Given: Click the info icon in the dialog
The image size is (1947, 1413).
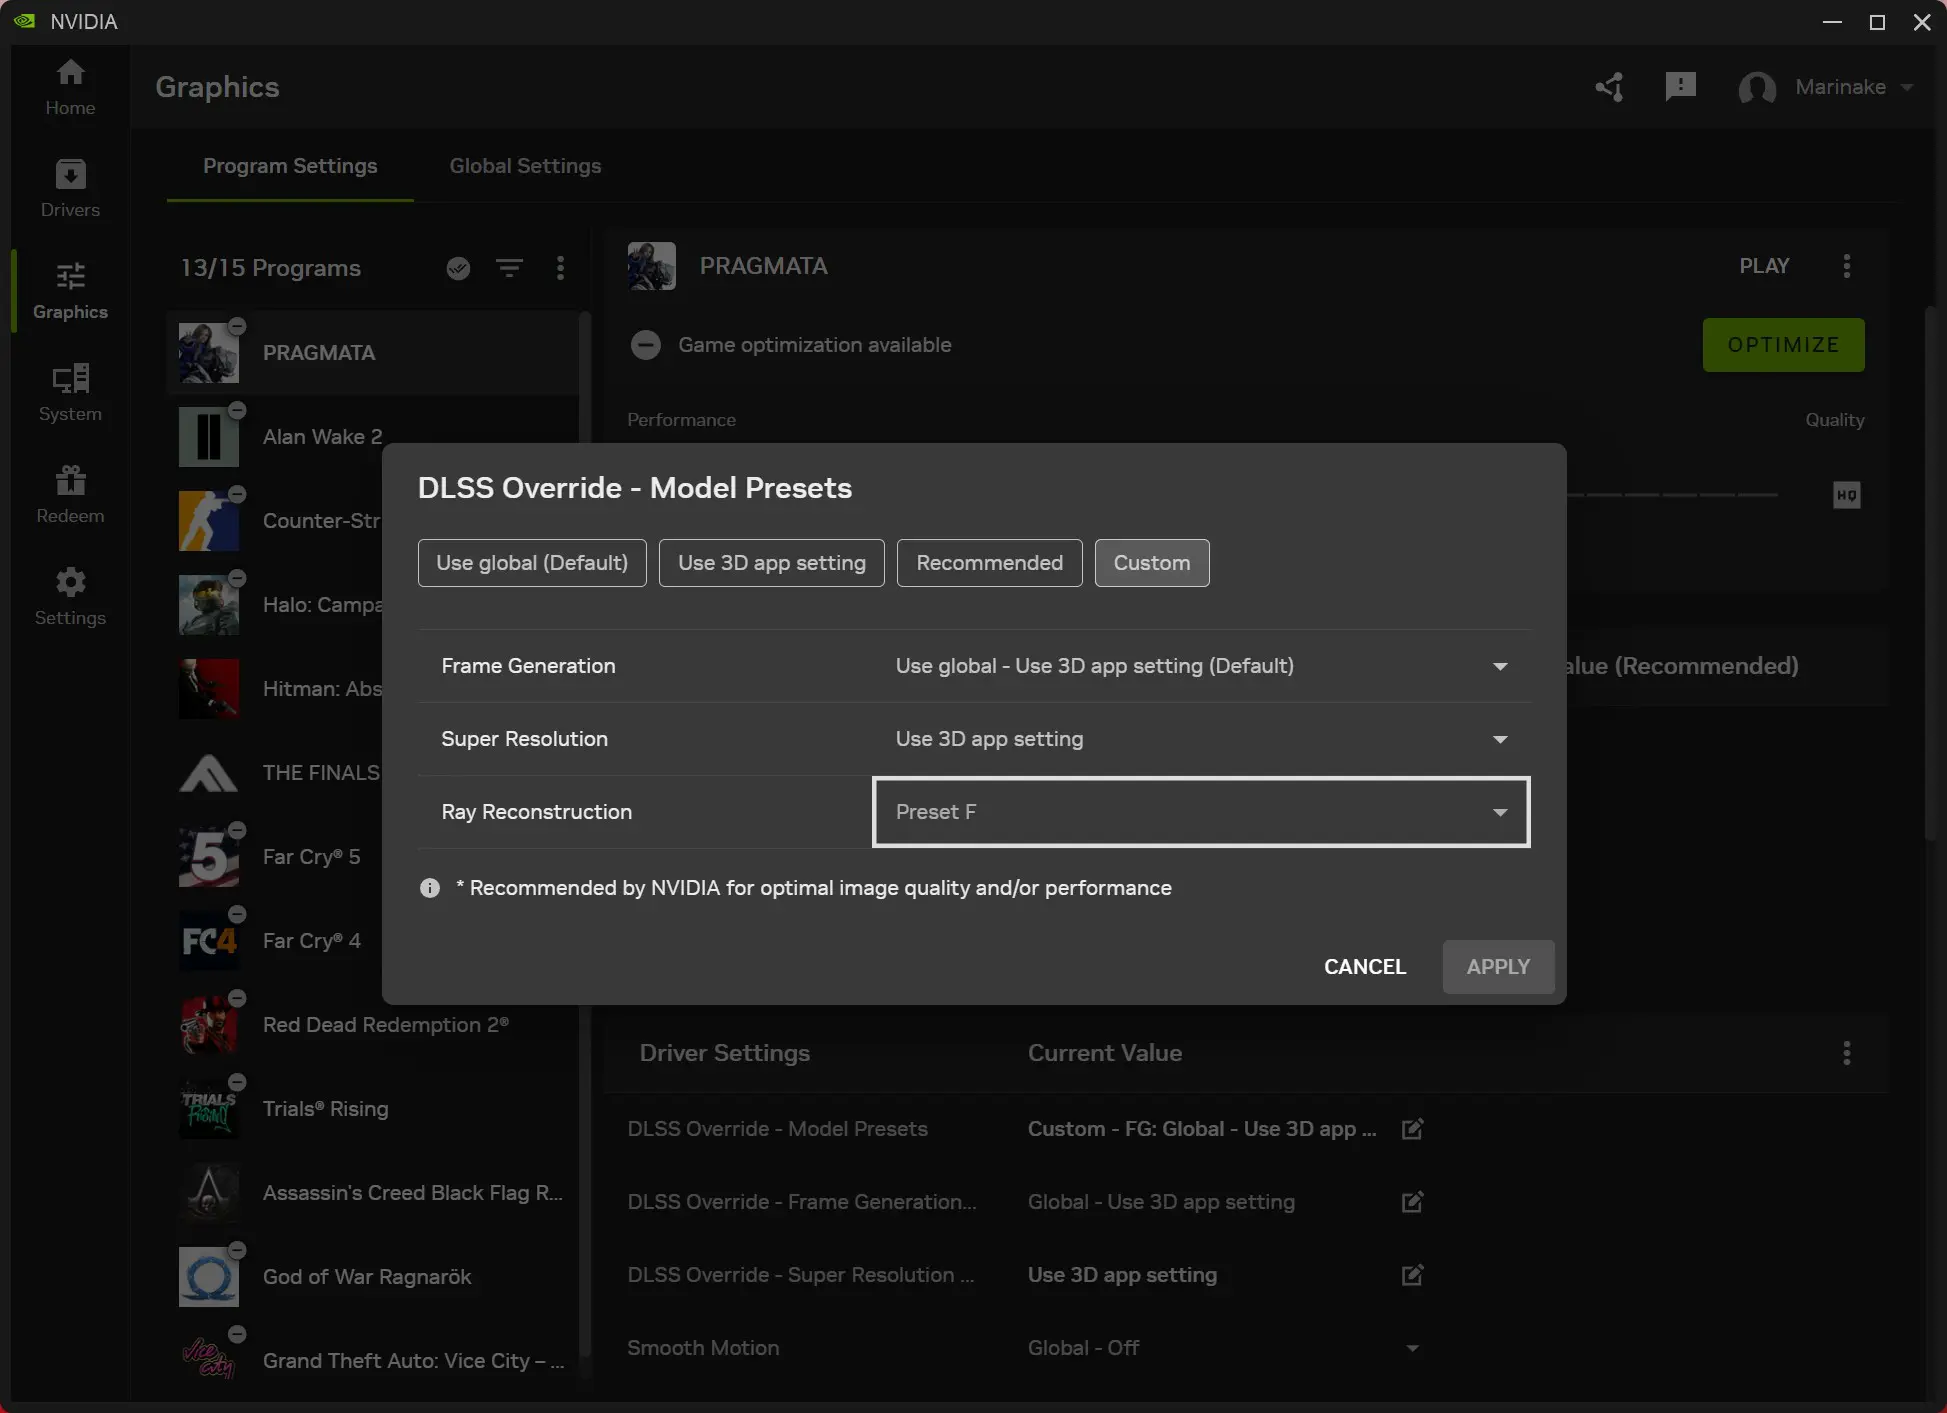Looking at the screenshot, I should pyautogui.click(x=430, y=888).
